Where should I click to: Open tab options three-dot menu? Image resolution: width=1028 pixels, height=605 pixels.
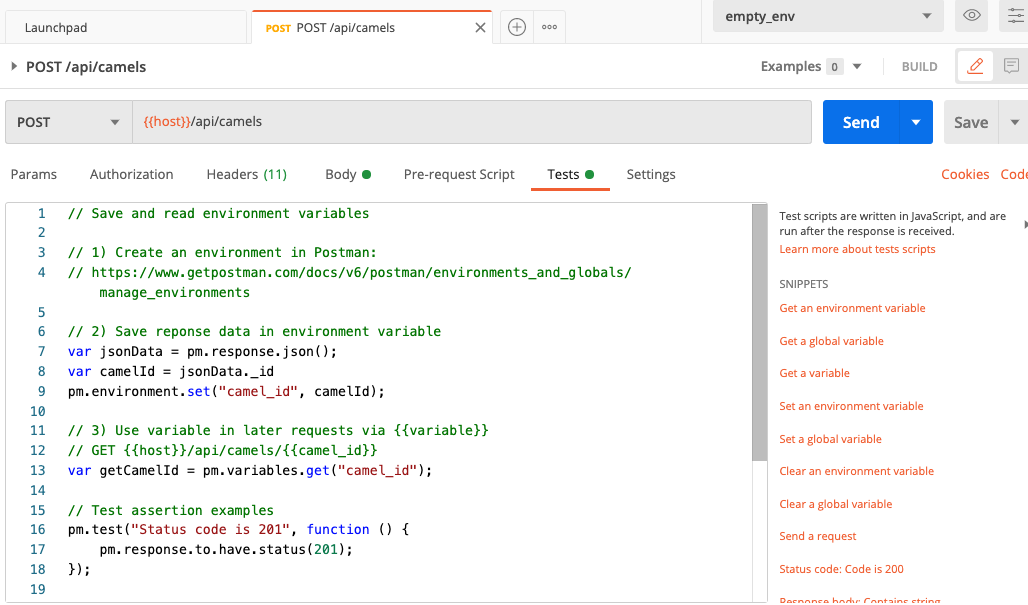(549, 28)
